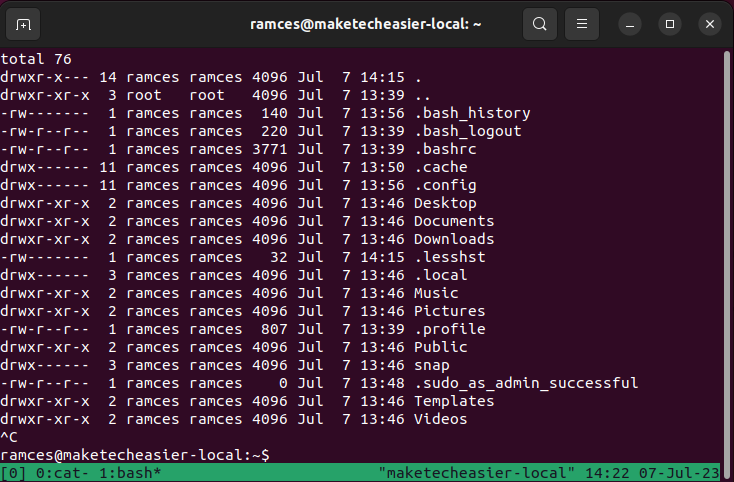Select tmux window 1:bash* in status bar
Screen dimensions: 734x482
click(x=130, y=473)
